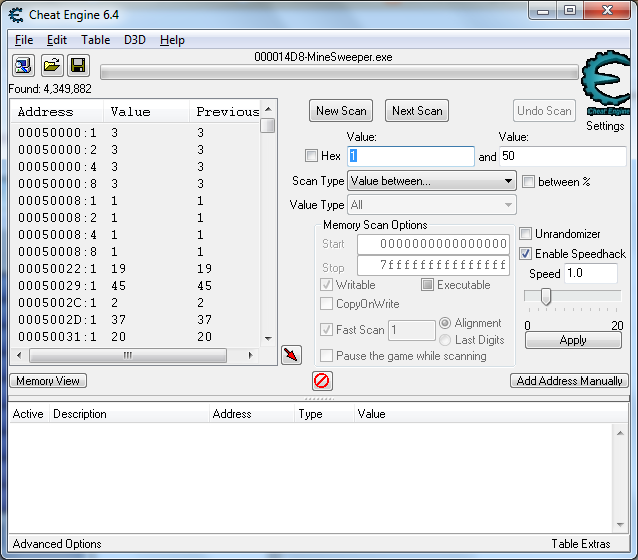
Task: Select result row 00050031:1
Action: tap(135, 337)
